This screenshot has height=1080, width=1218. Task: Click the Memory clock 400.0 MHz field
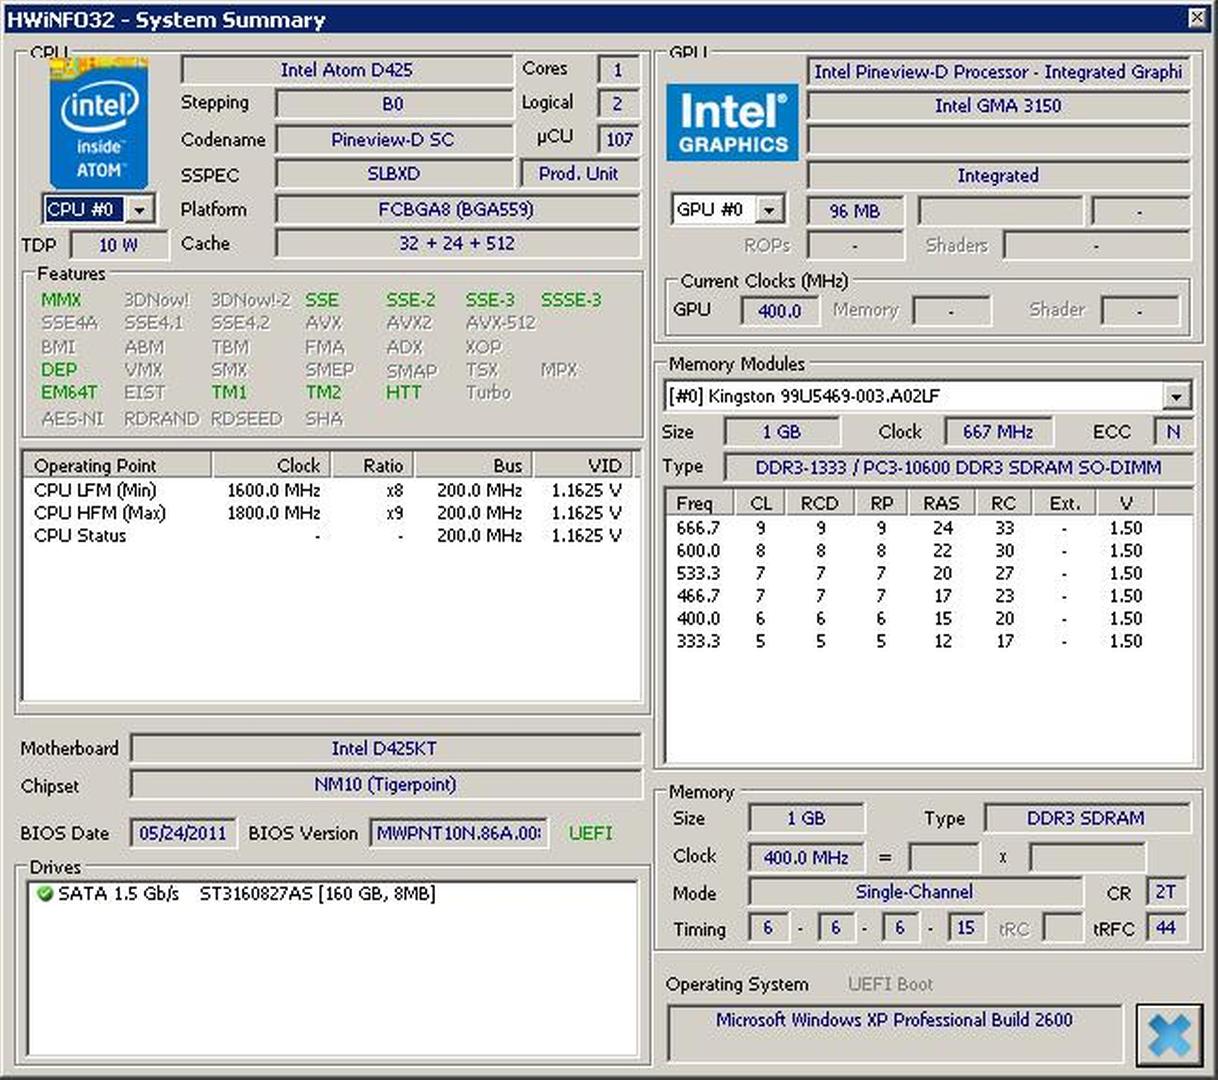806,858
